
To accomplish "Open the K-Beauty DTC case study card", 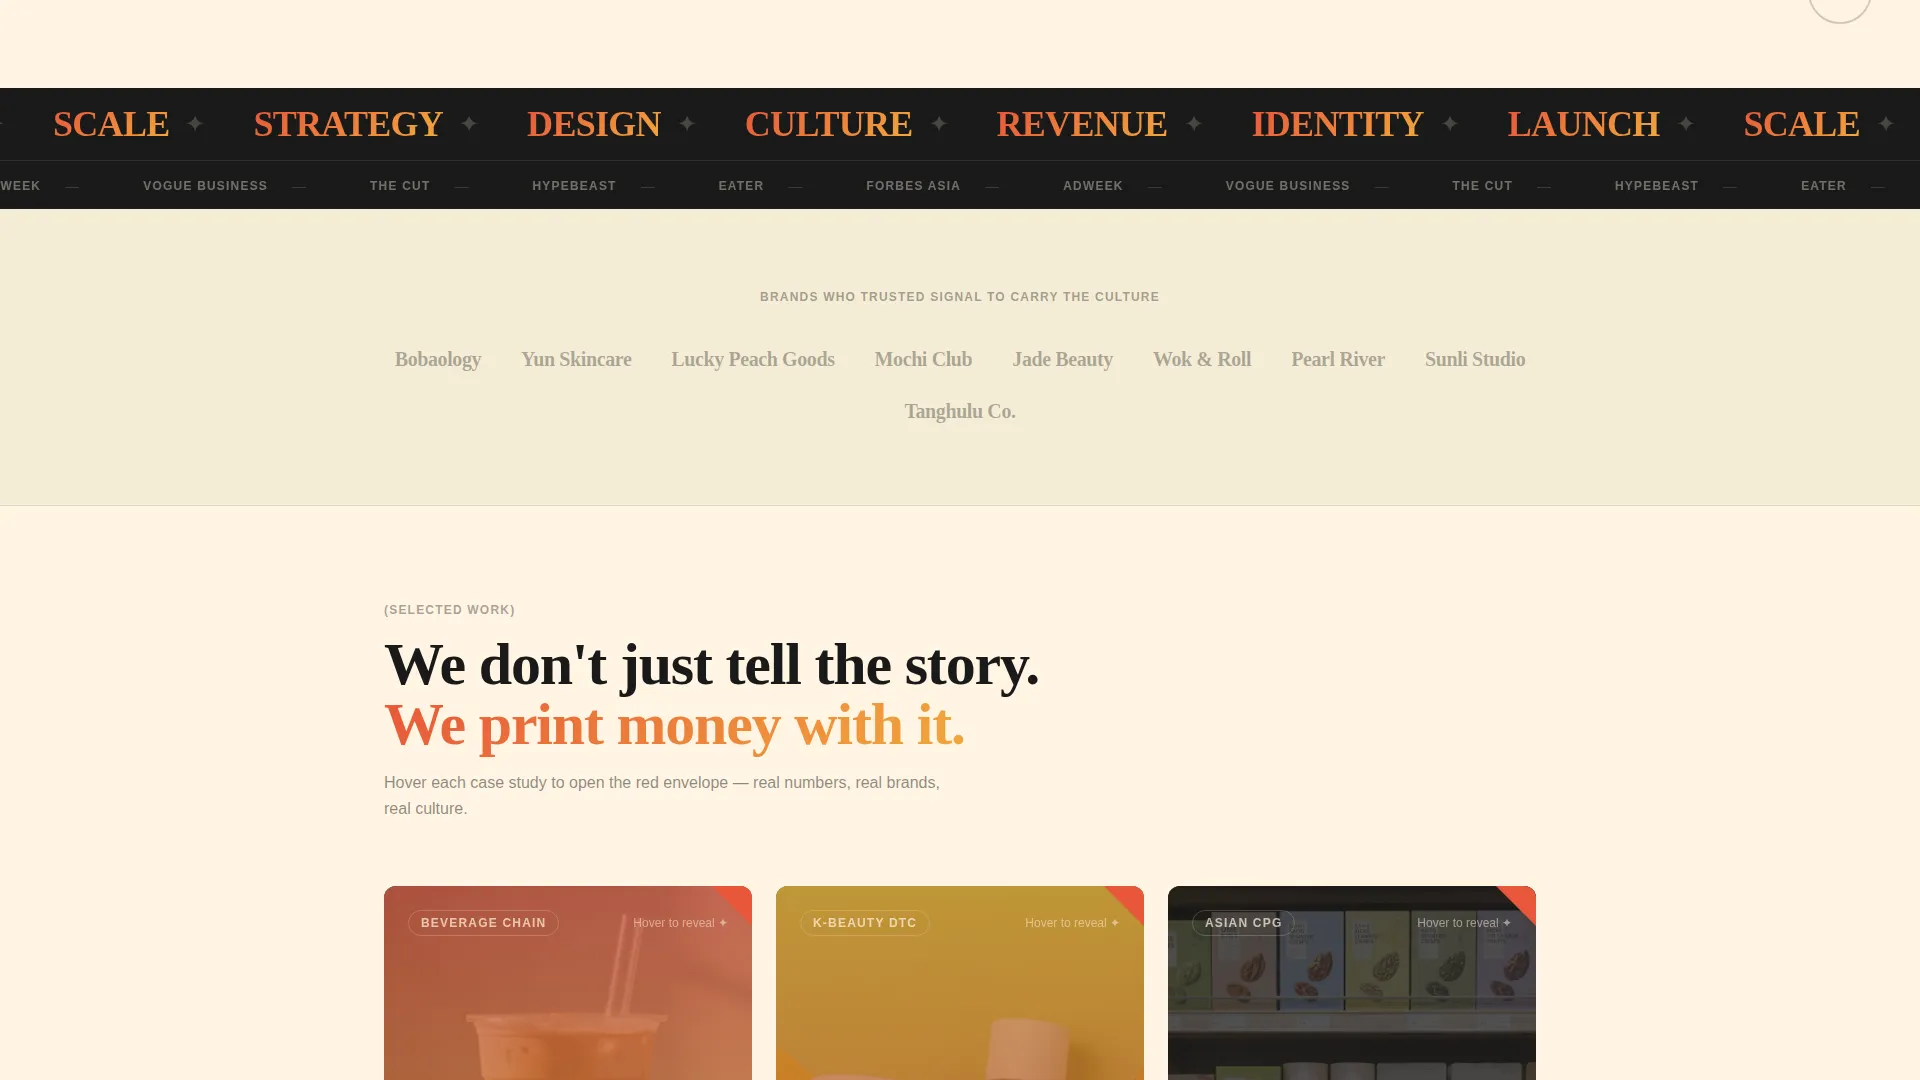I will pyautogui.click(x=960, y=983).
